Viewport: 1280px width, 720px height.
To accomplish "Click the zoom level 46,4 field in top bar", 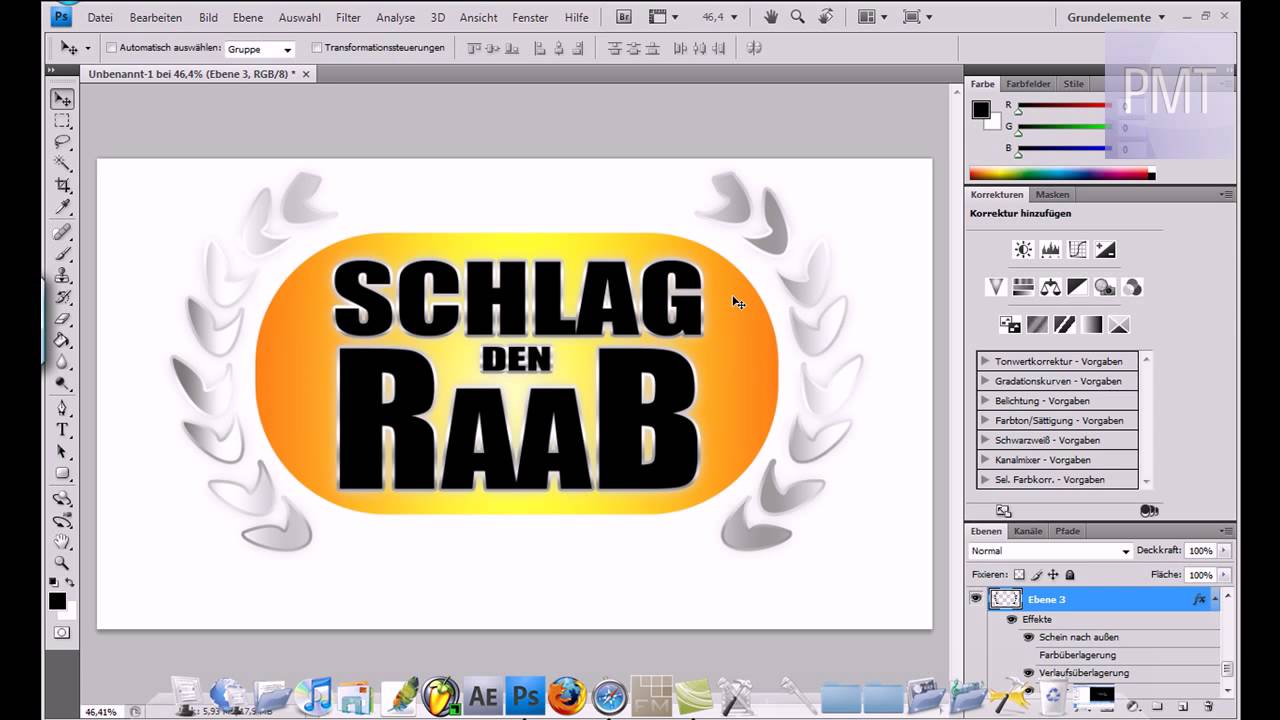I will pyautogui.click(x=713, y=17).
